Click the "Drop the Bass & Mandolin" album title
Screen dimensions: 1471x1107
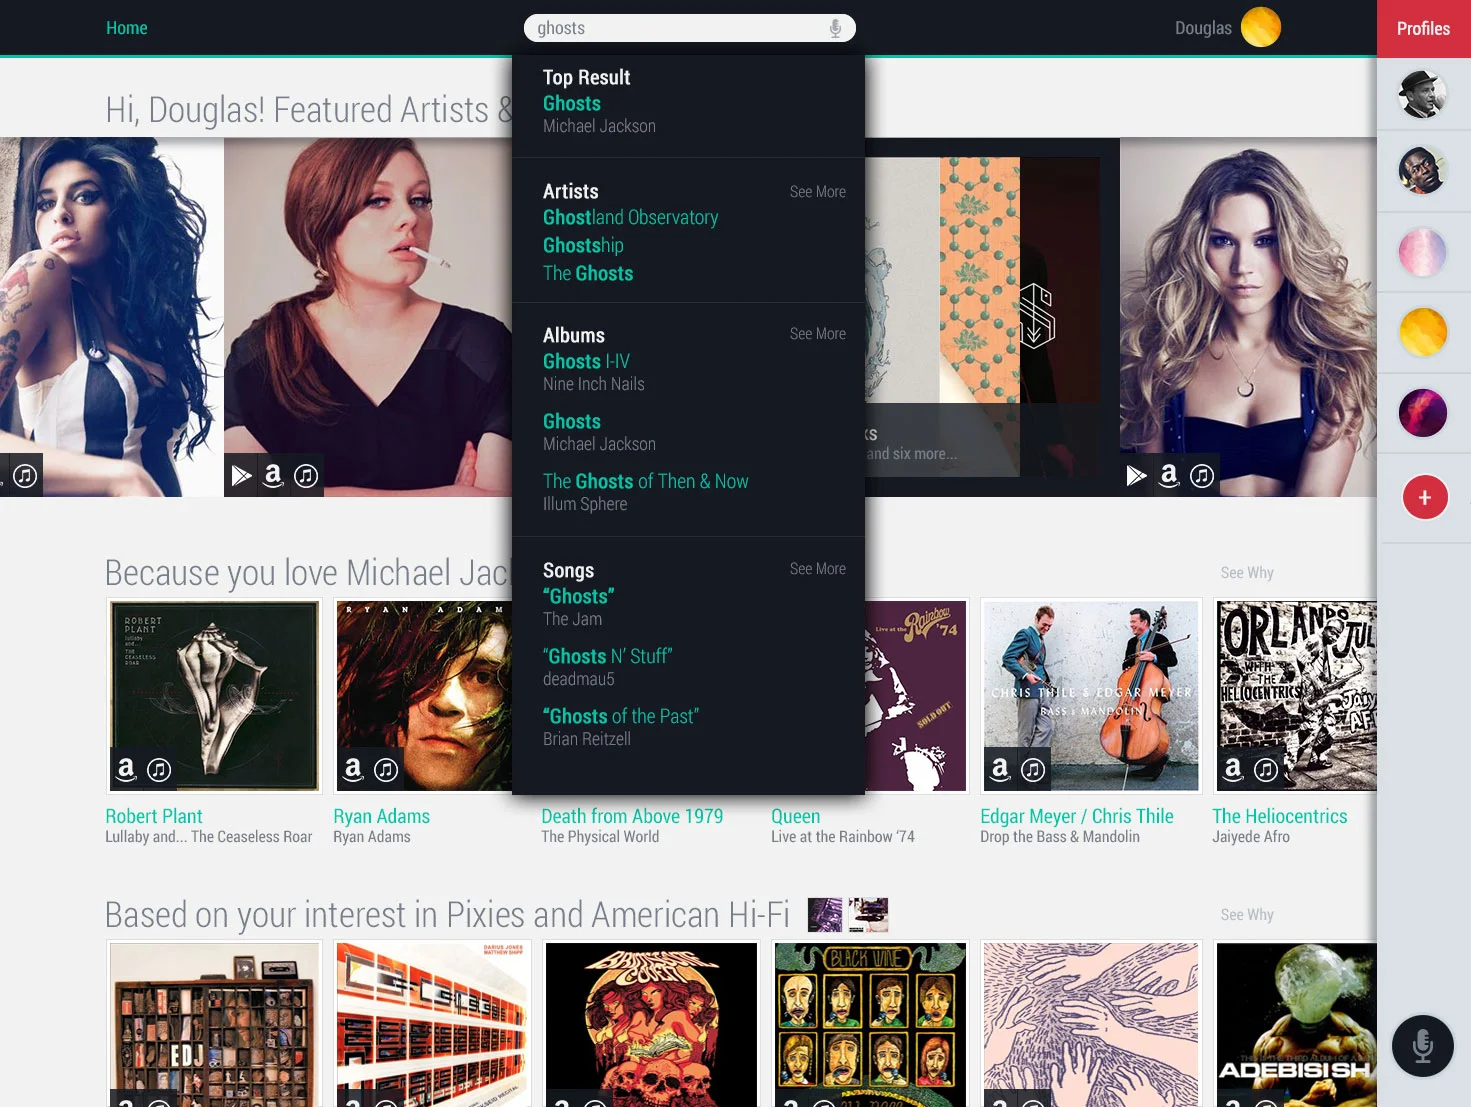[x=1060, y=837]
